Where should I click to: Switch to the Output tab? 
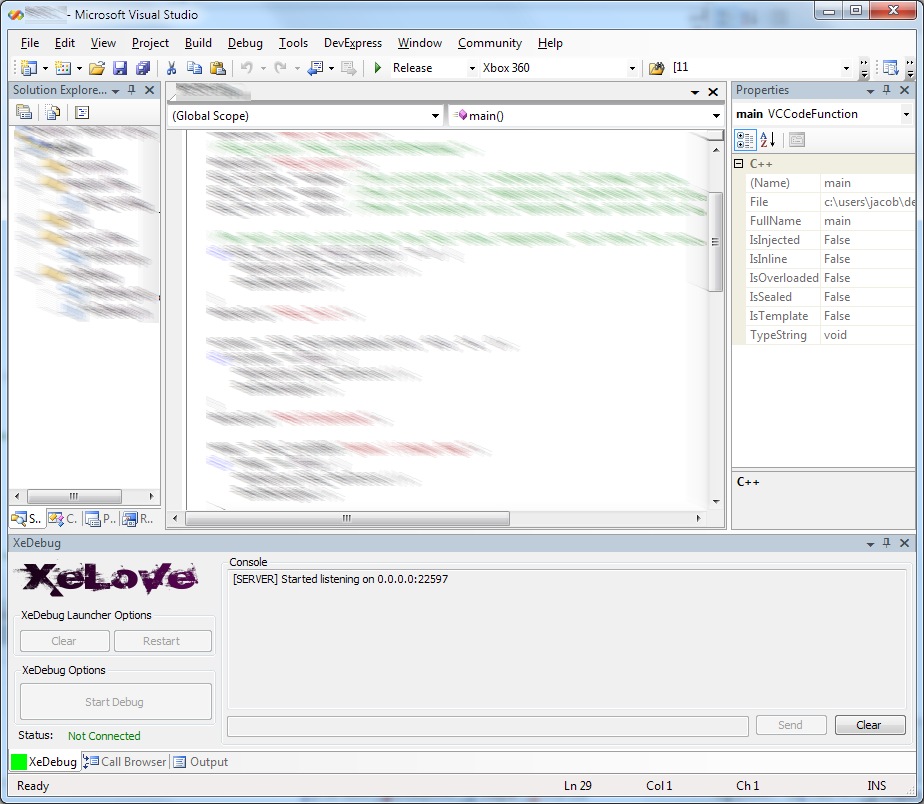tap(201, 762)
